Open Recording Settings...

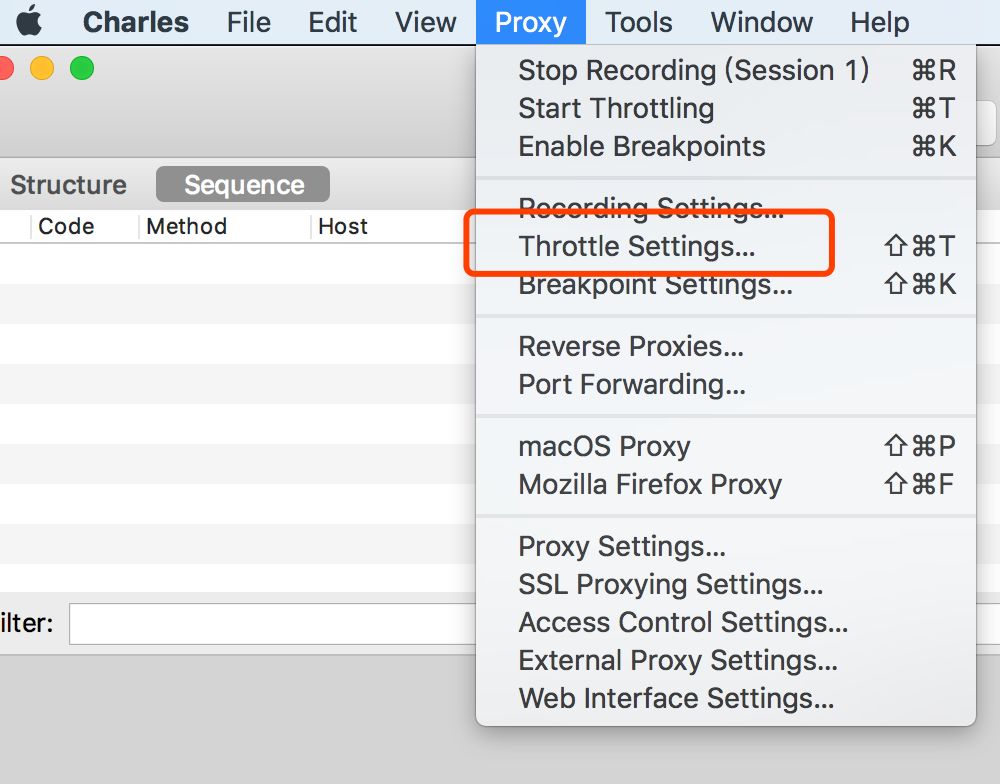click(726, 207)
